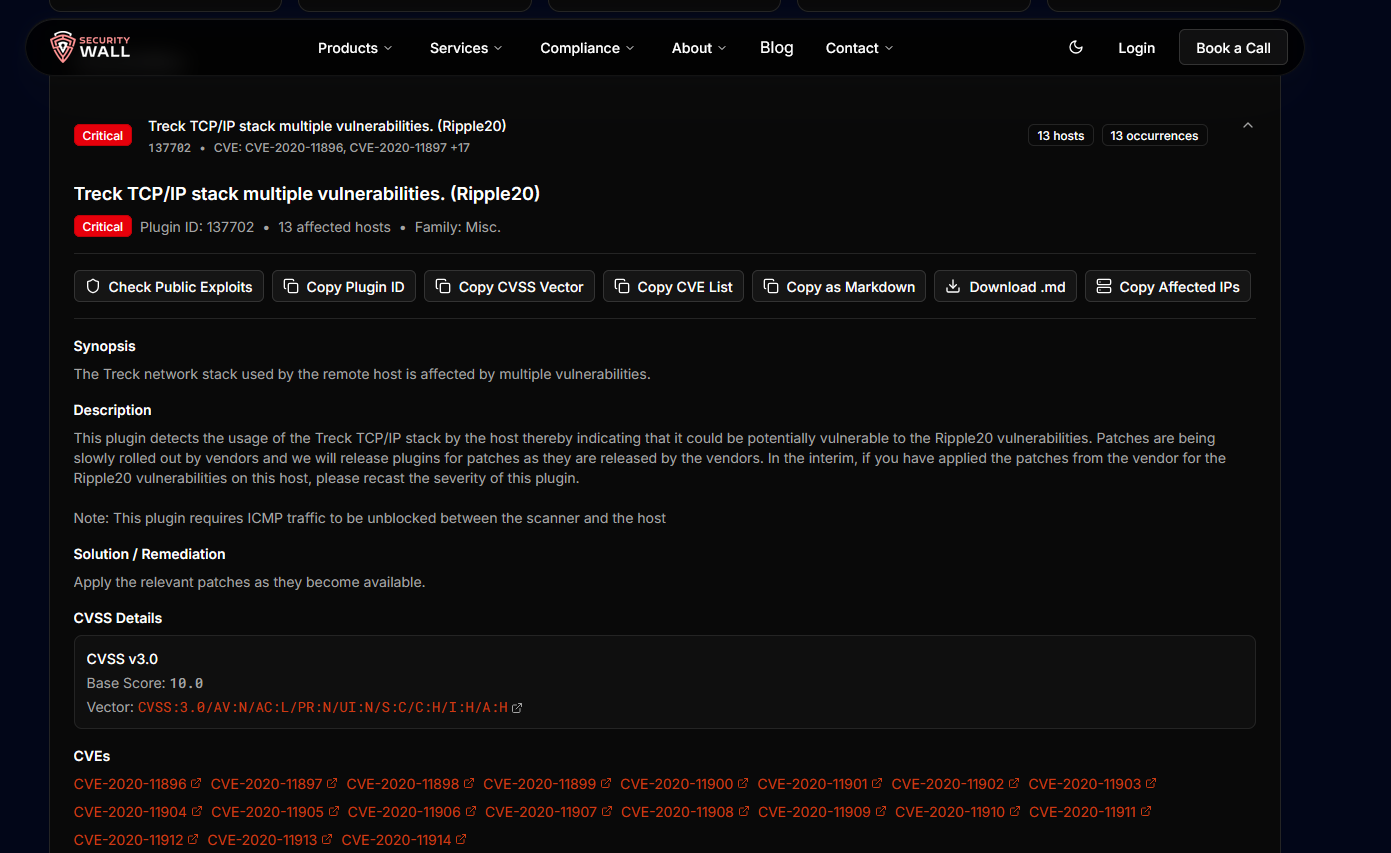The width and height of the screenshot is (1391, 853).
Task: Click the external link icon next to CVE-2020-11914
Action: point(461,840)
